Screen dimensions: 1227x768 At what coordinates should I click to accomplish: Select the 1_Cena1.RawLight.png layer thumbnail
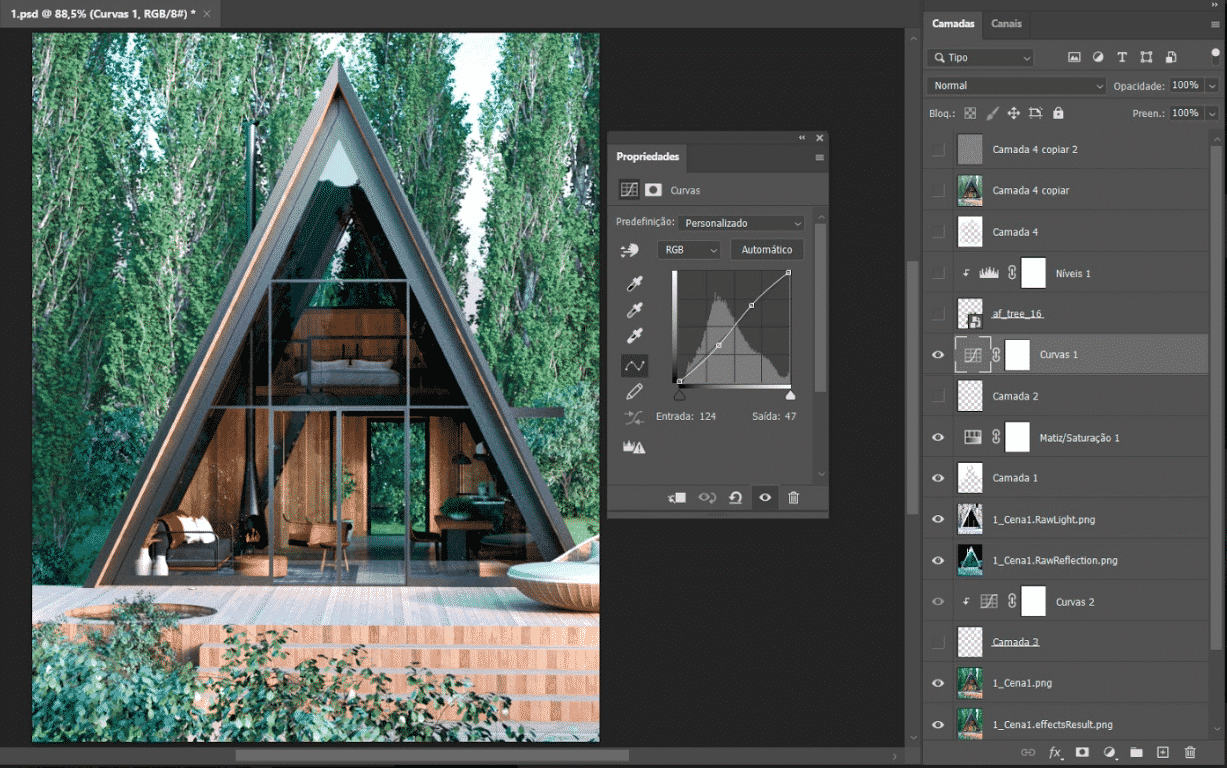(970, 519)
